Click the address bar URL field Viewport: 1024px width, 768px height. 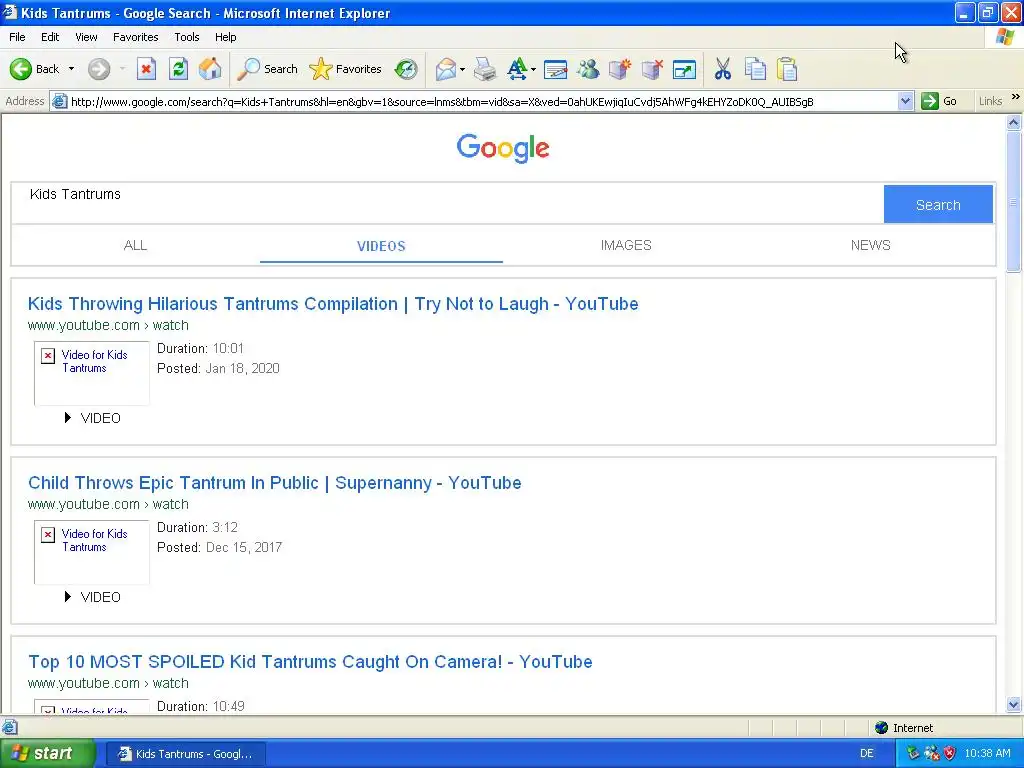tap(482, 102)
